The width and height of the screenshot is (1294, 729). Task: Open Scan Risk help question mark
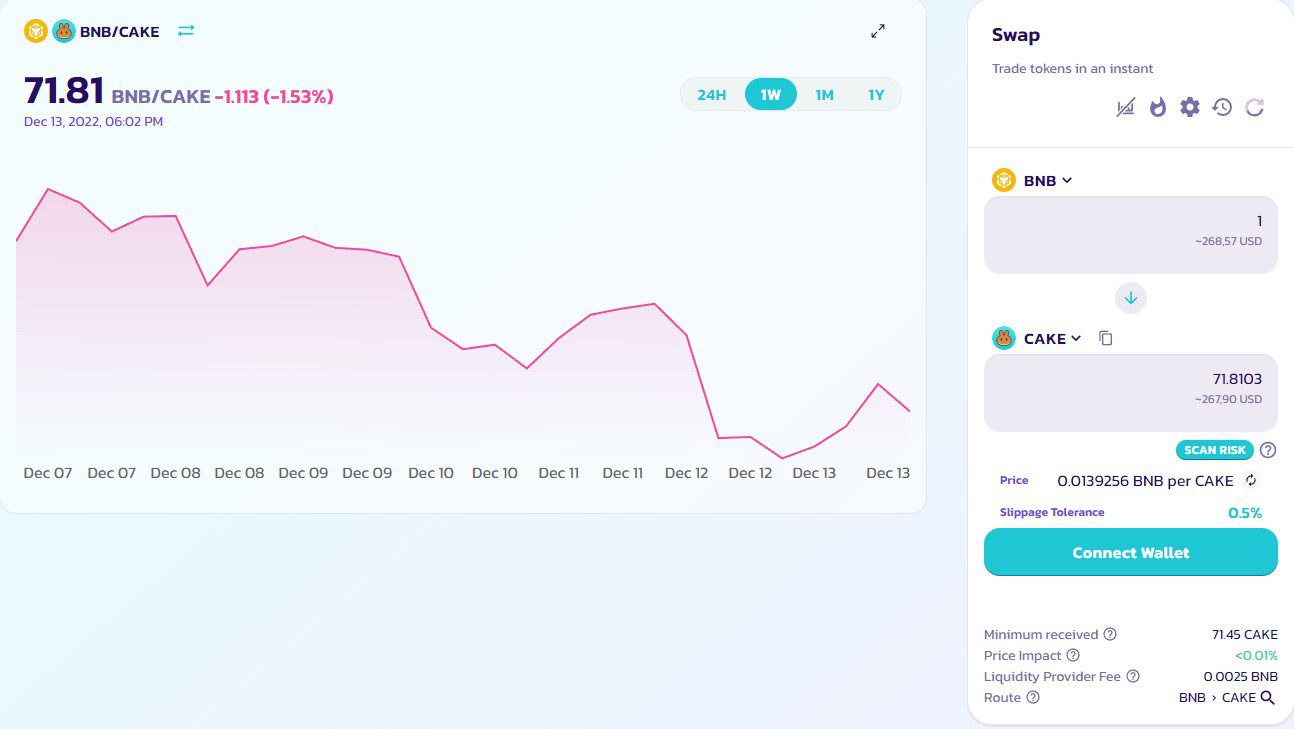[1268, 450]
